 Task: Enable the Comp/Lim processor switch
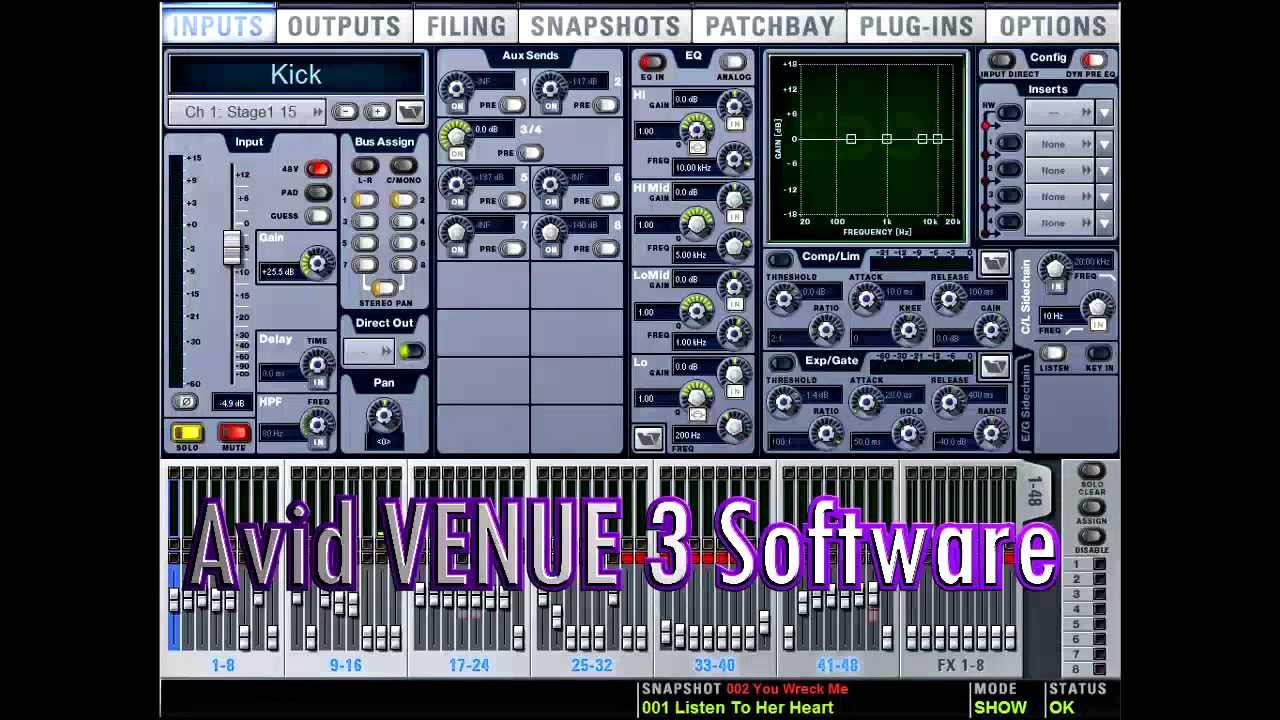click(781, 261)
